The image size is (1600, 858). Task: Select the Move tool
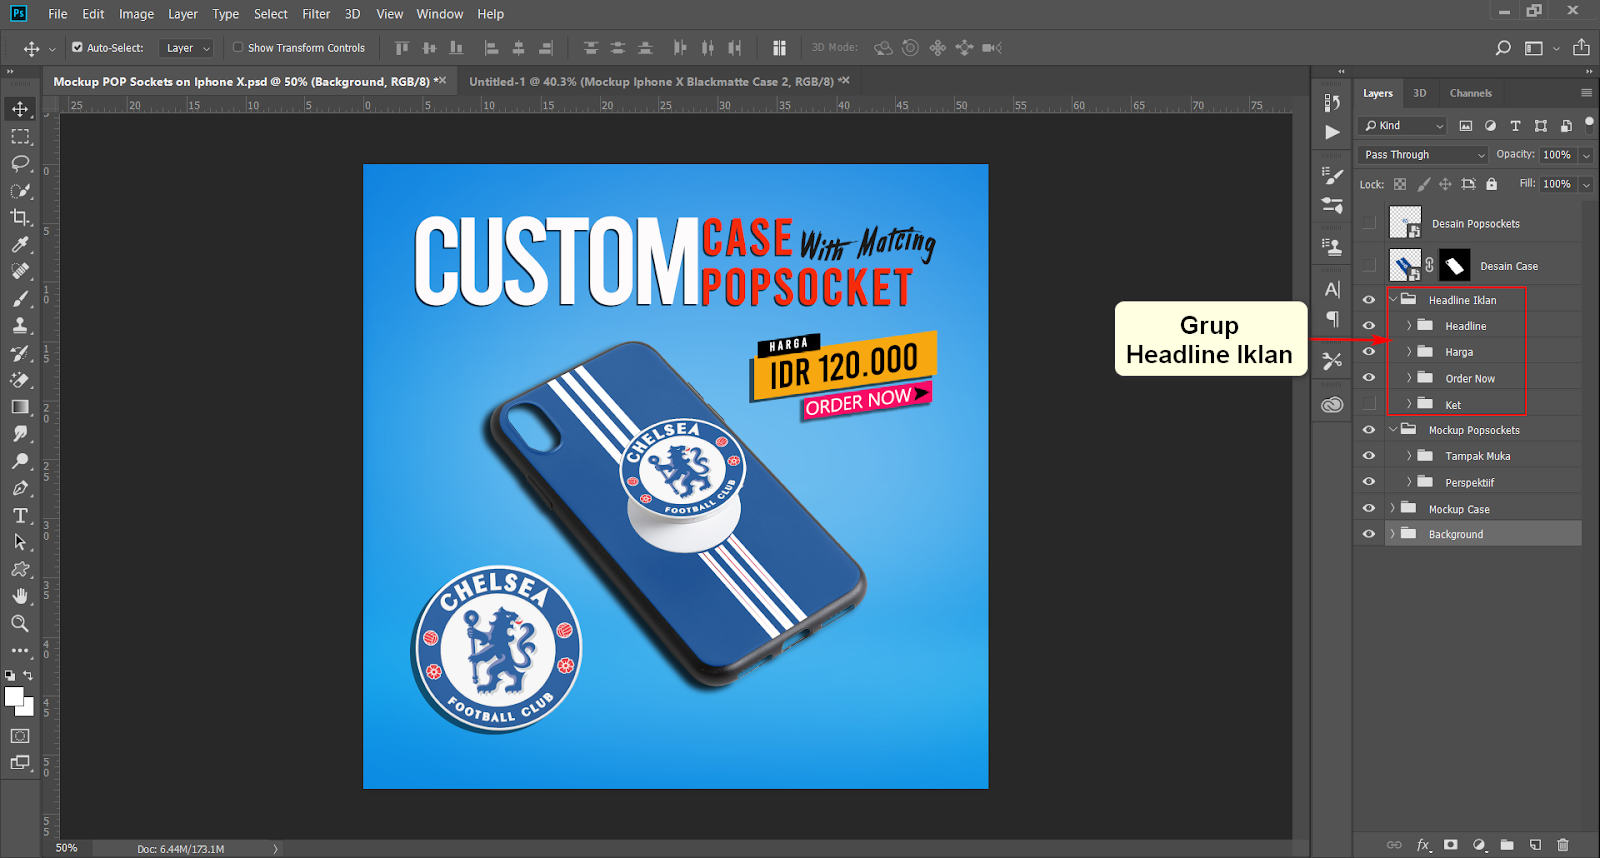(20, 108)
